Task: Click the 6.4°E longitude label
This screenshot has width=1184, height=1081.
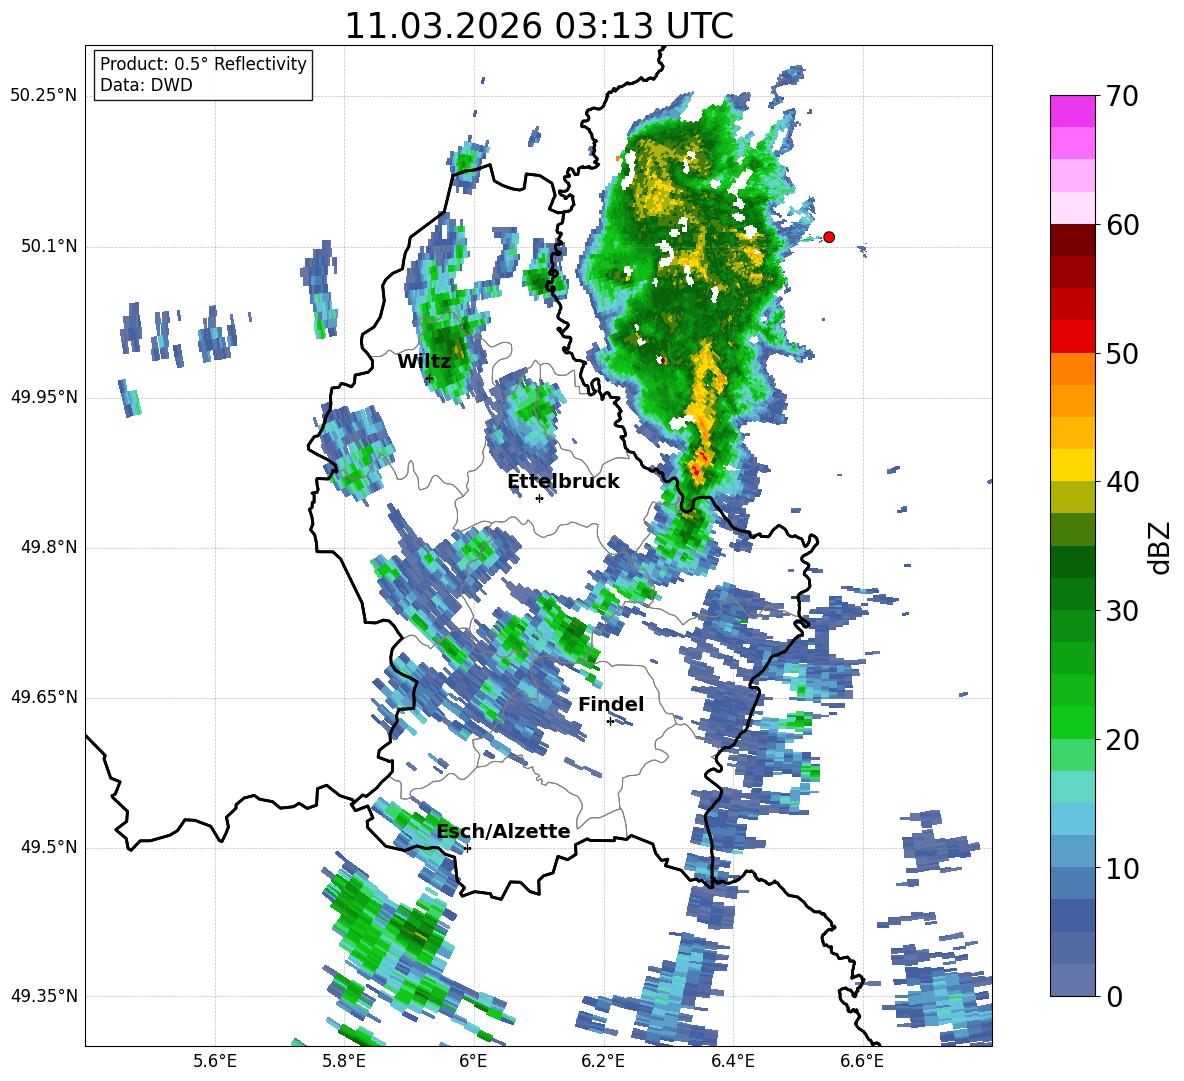Action: pos(732,1061)
